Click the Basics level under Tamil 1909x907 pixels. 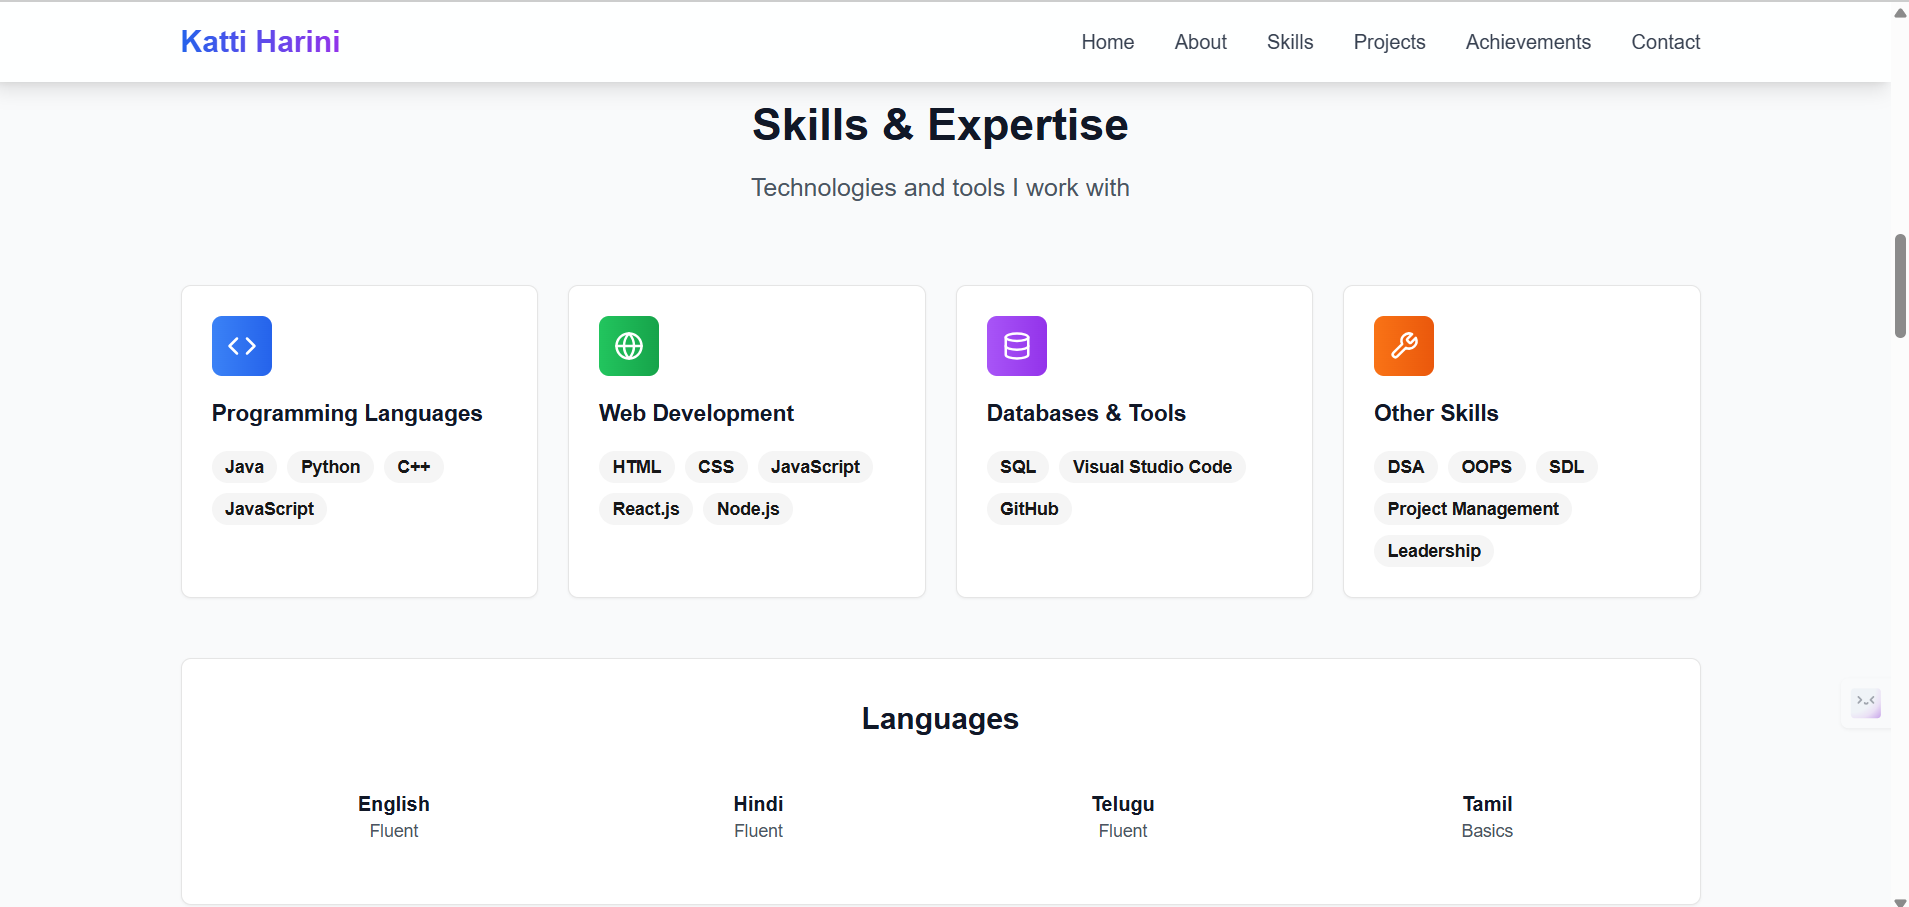(1487, 831)
